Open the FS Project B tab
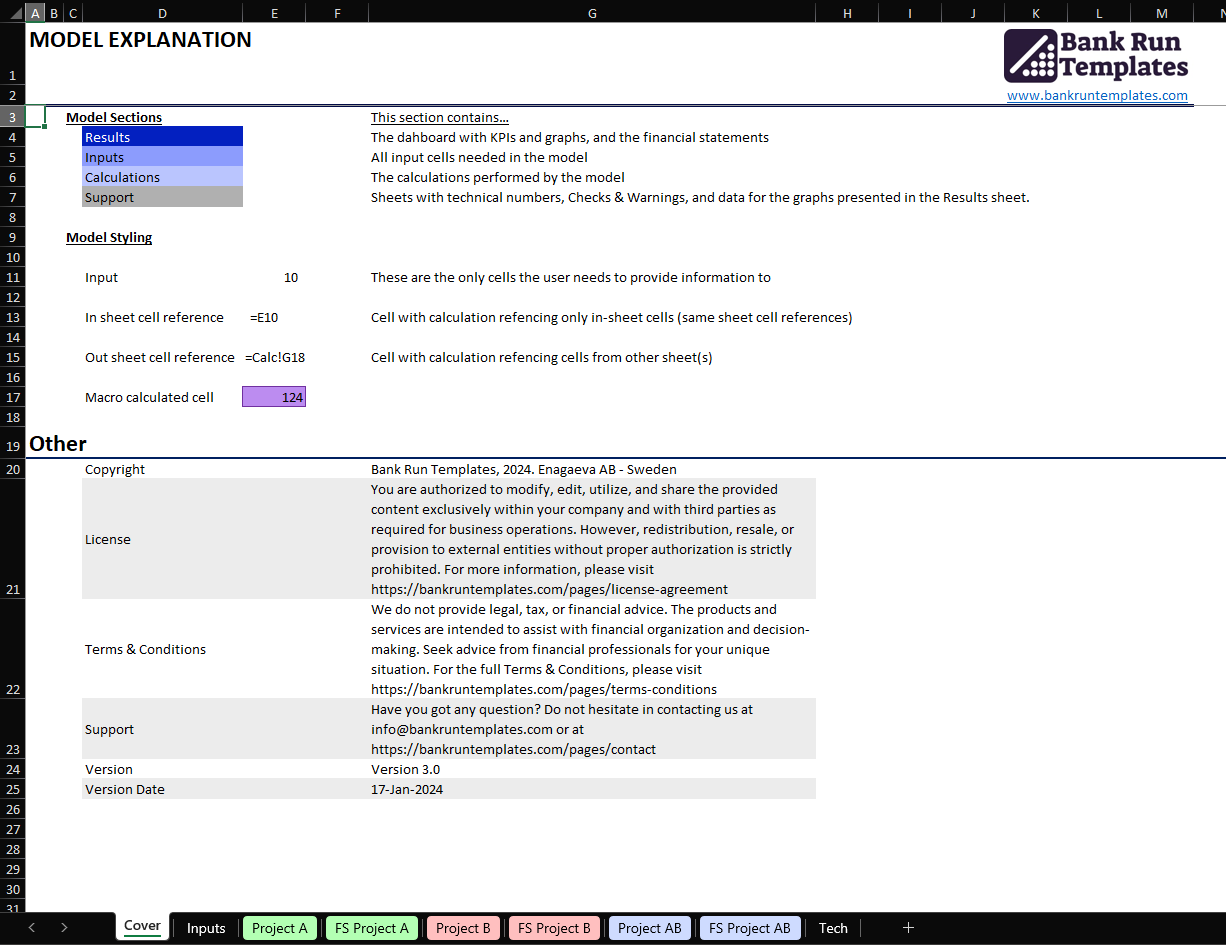 [555, 928]
